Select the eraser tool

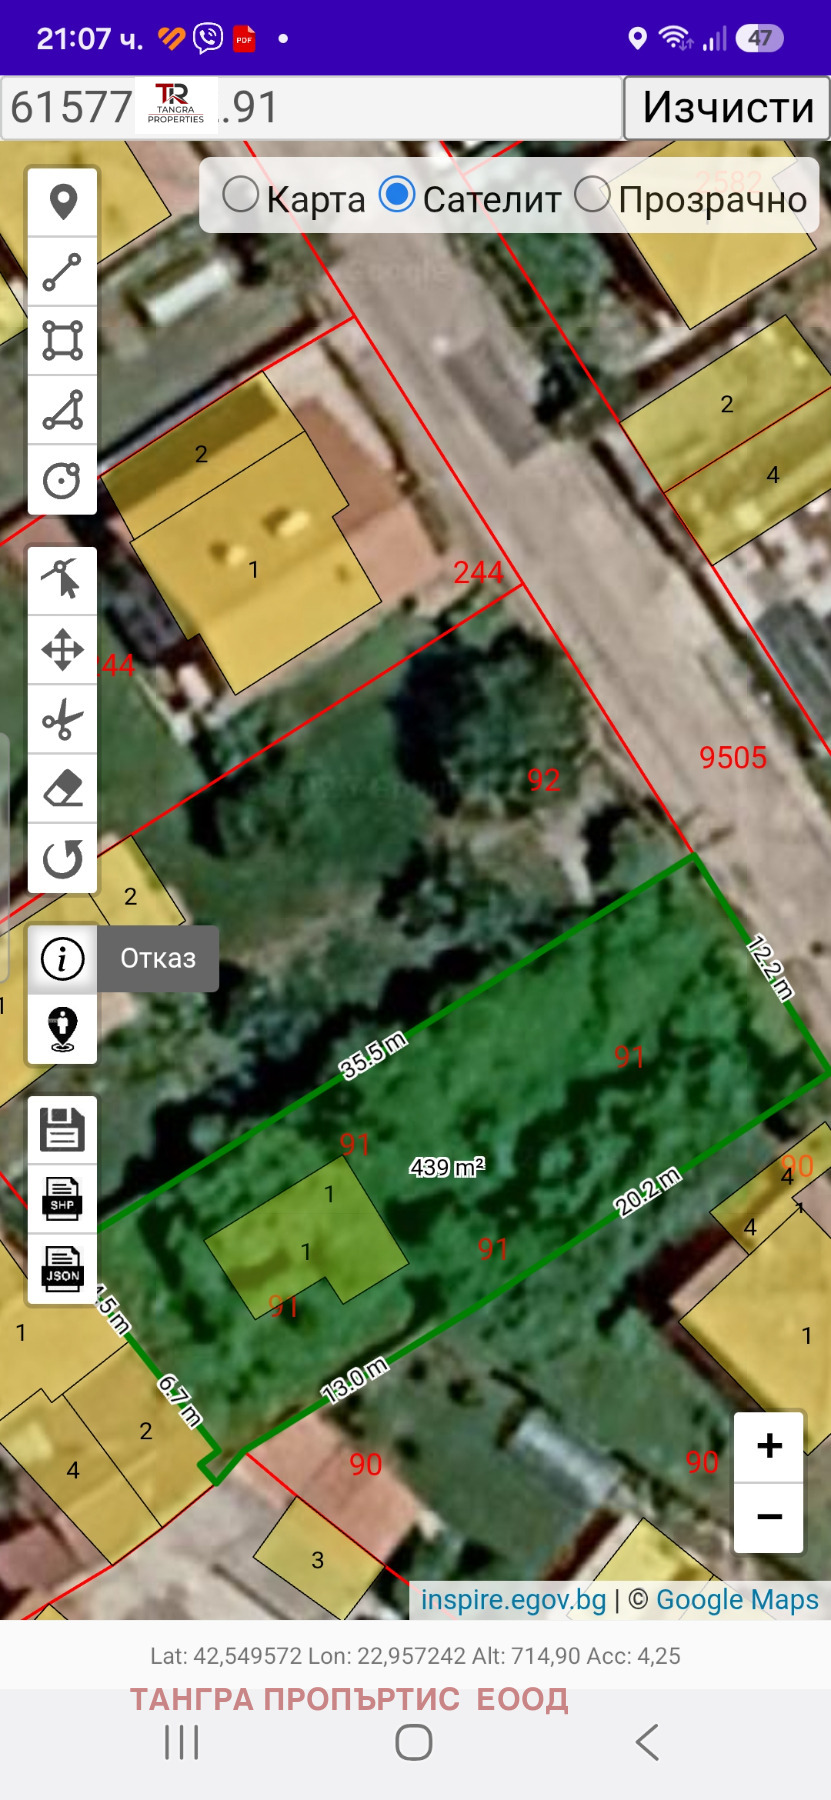pos(62,789)
